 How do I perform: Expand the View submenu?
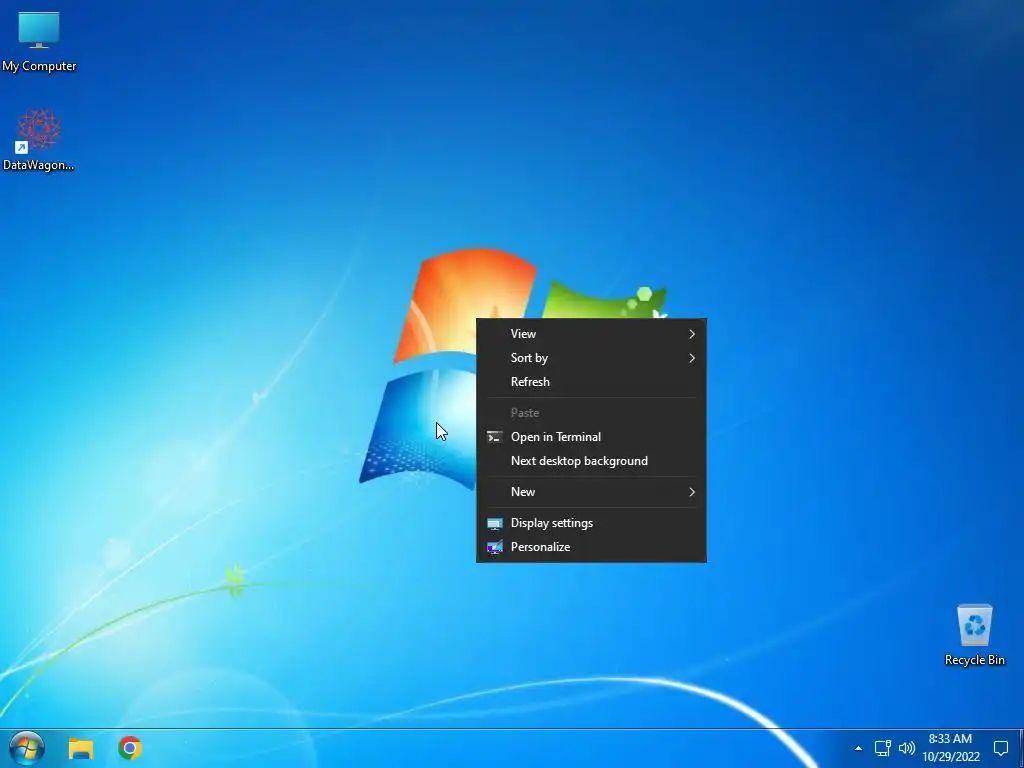(x=591, y=334)
